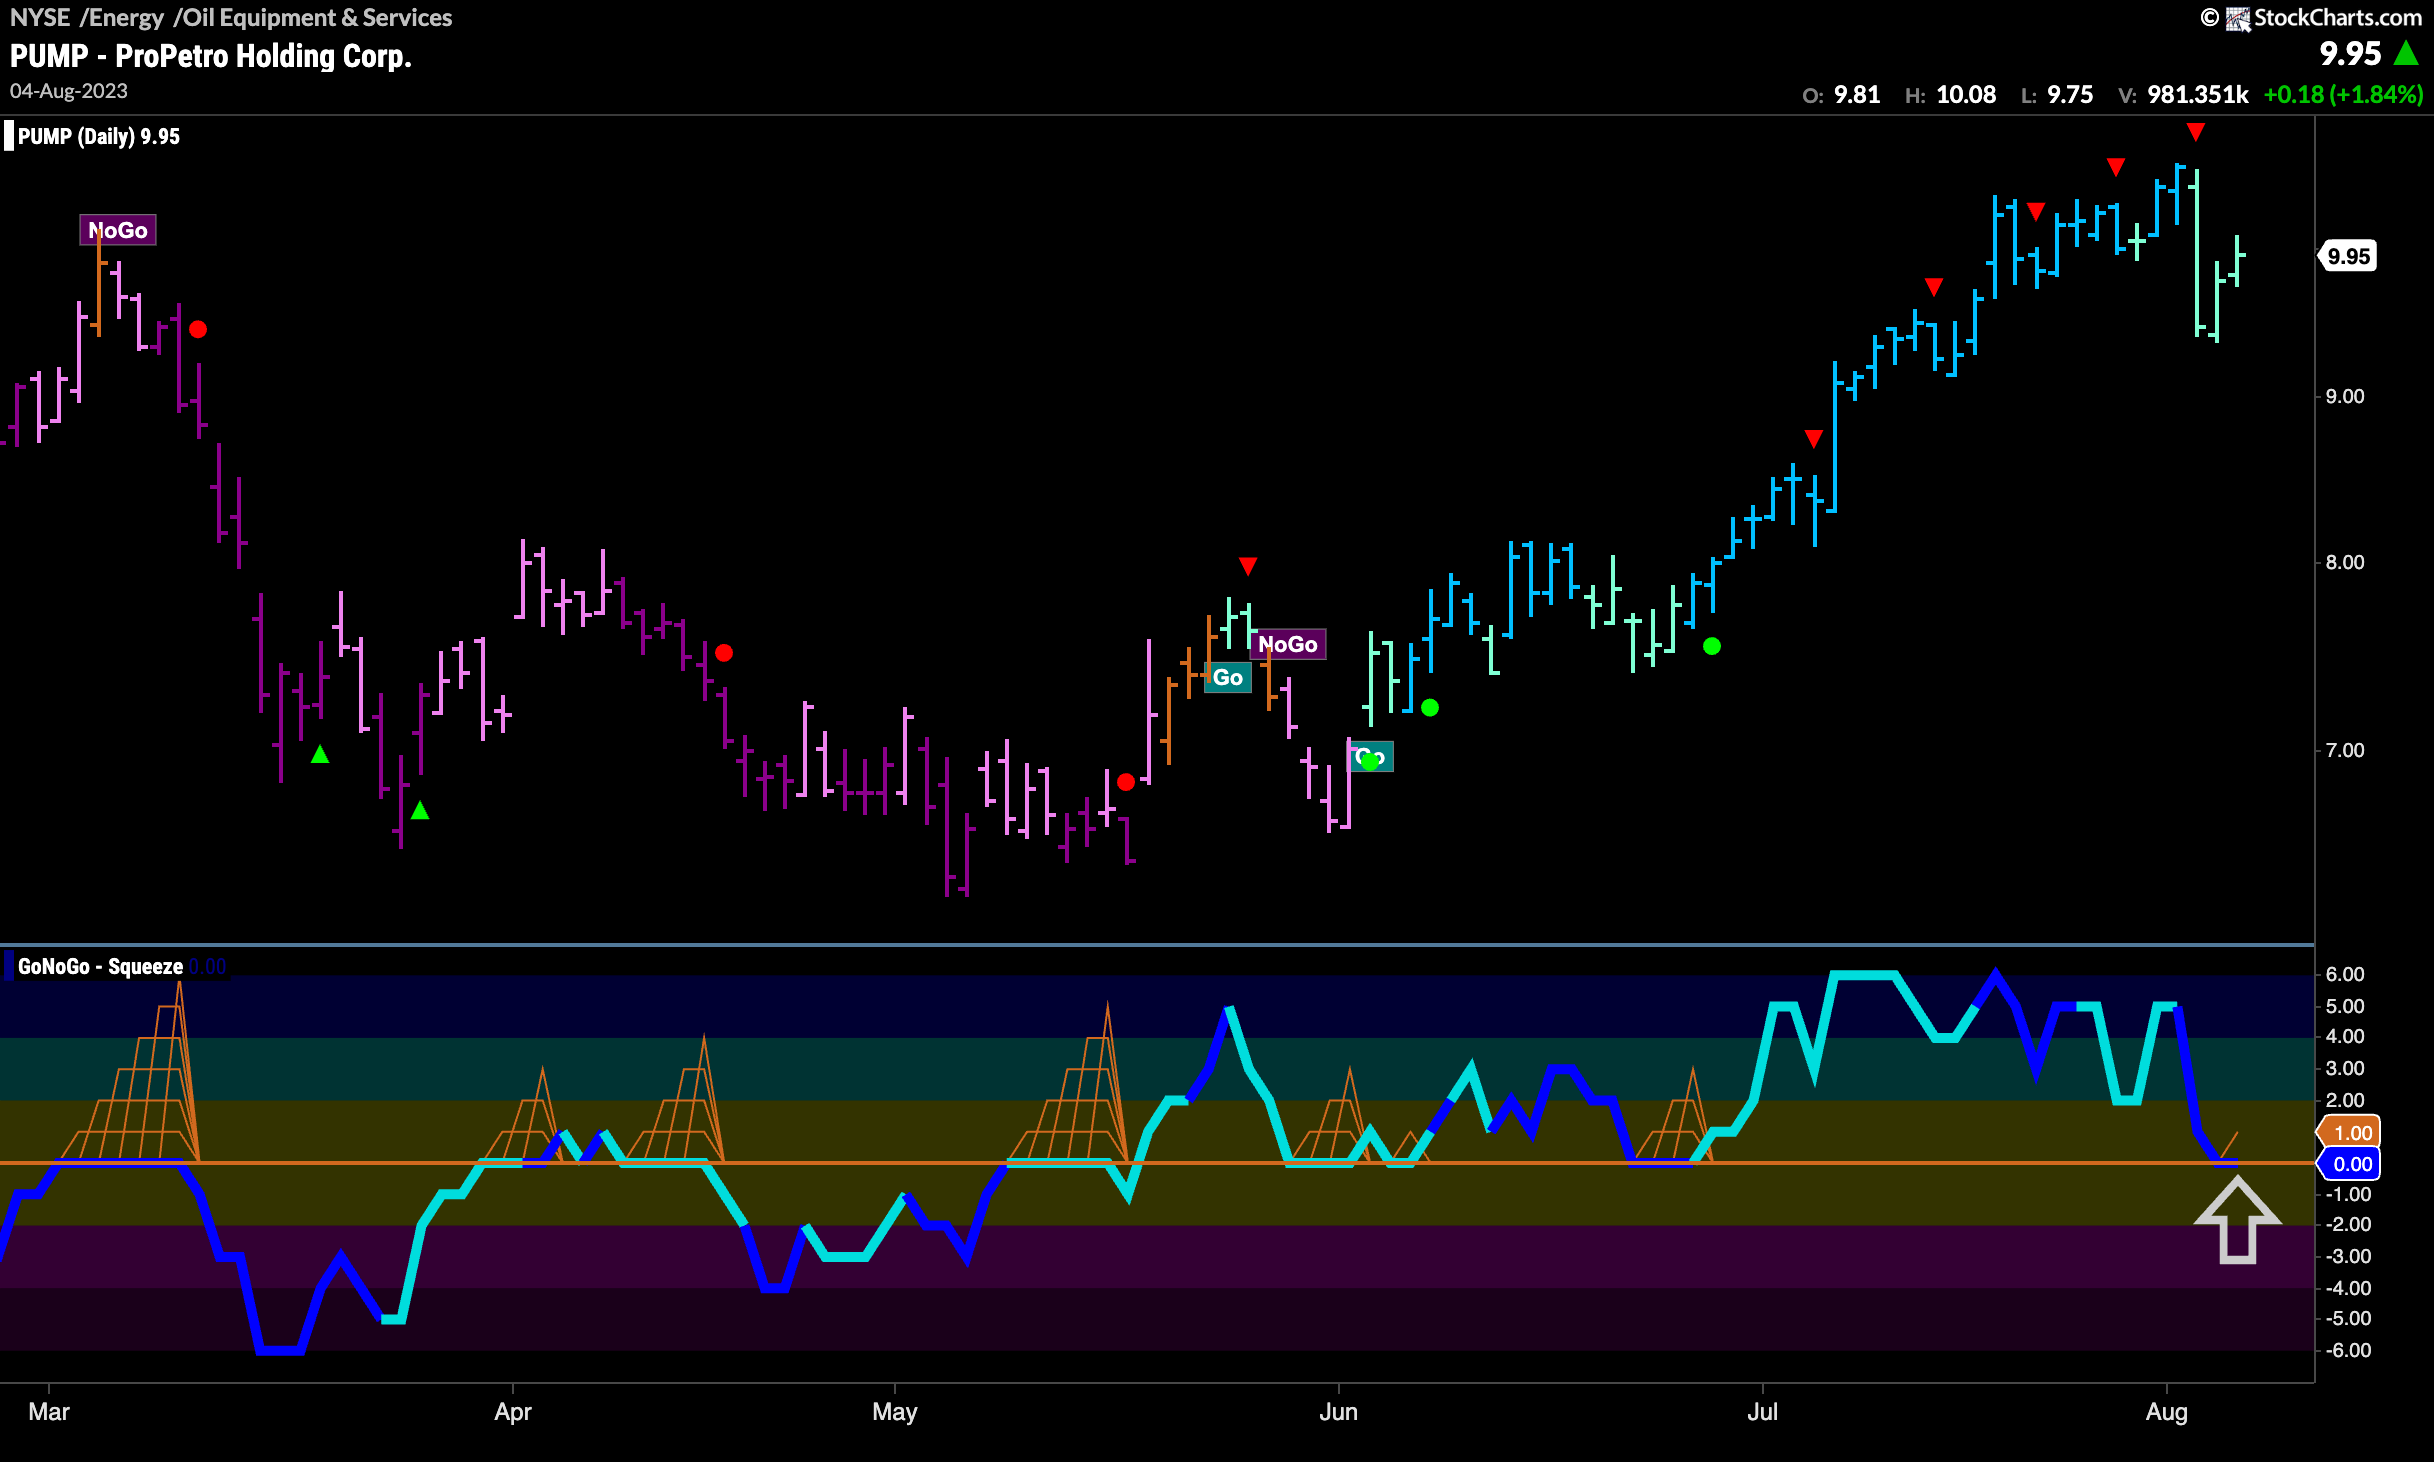Click the NoGo label in early March
Viewport: 2434px width, 1462px height.
[118, 230]
